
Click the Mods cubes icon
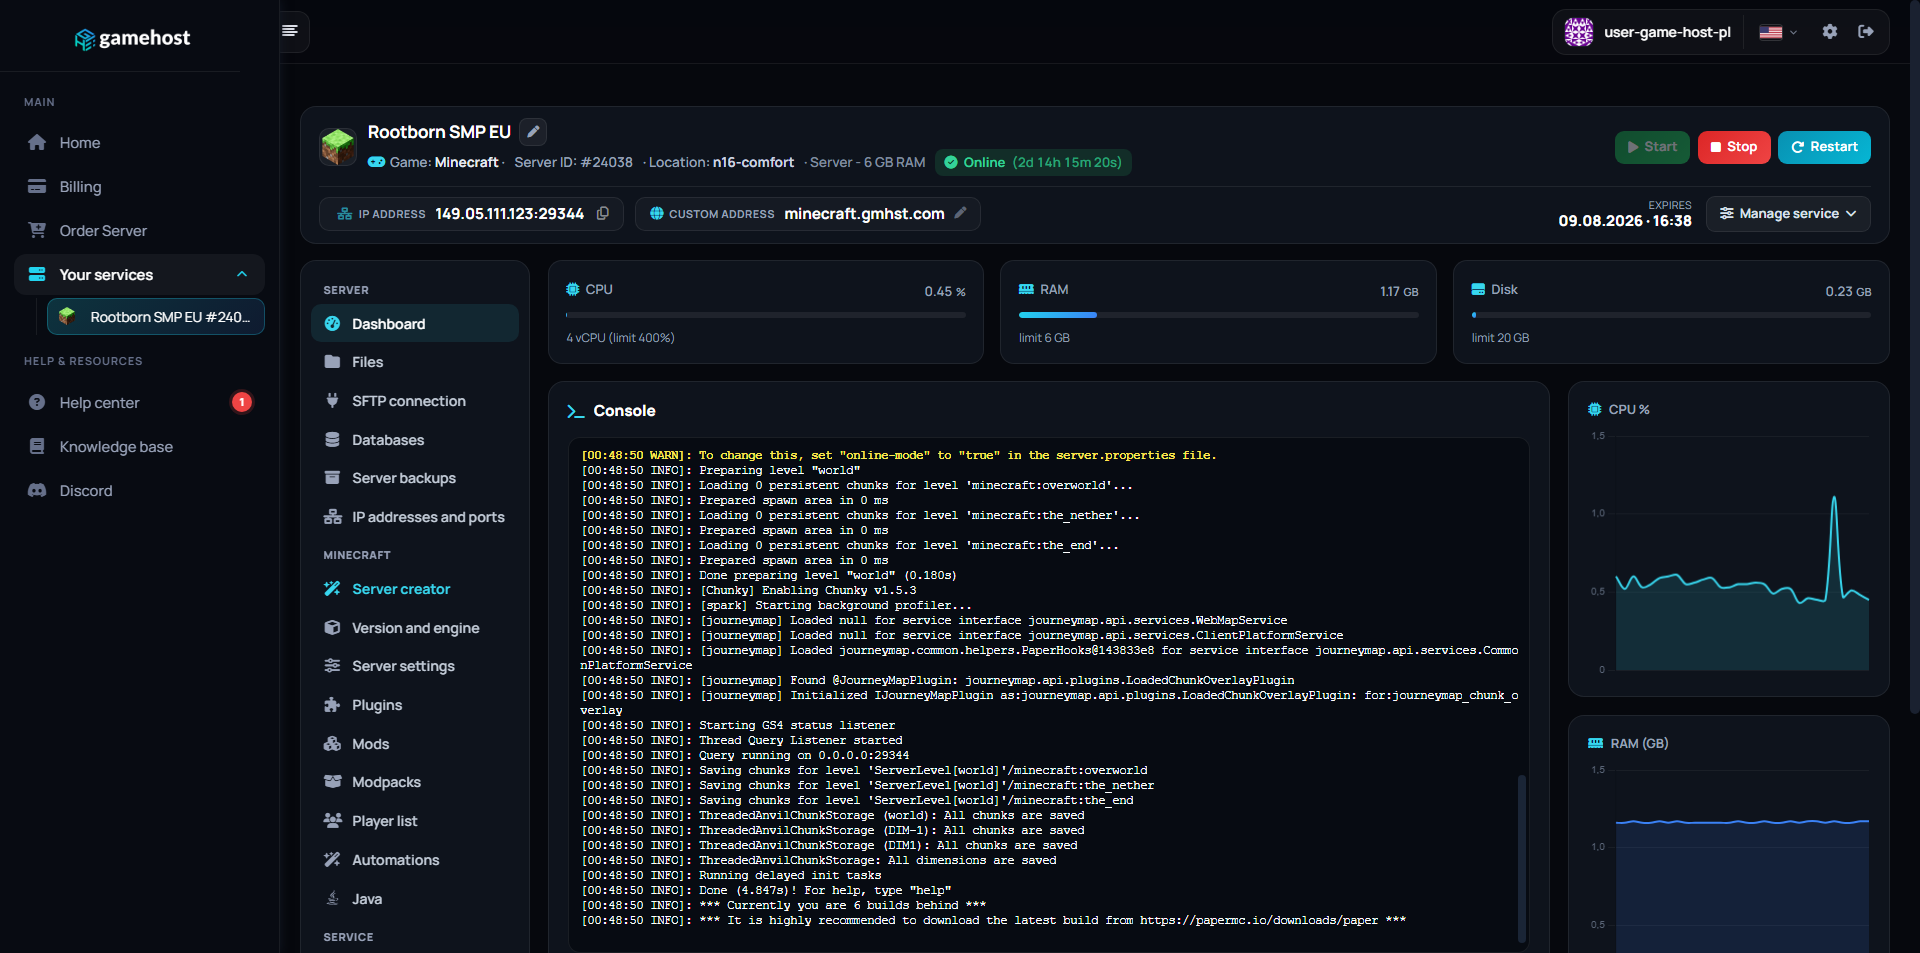[332, 744]
